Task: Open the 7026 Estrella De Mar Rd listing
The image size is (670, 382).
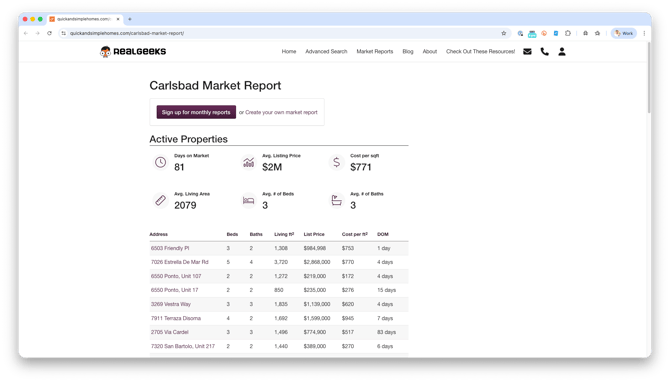Action: (x=179, y=262)
